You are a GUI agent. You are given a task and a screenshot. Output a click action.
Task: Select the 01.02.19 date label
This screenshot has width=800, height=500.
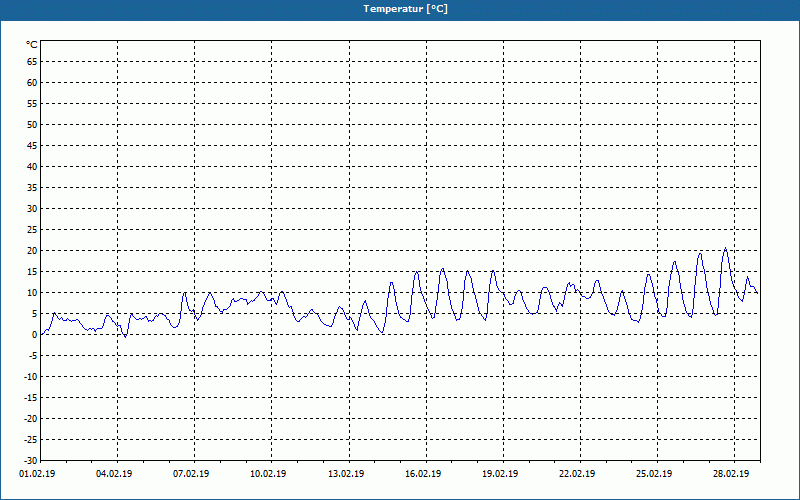[37, 473]
